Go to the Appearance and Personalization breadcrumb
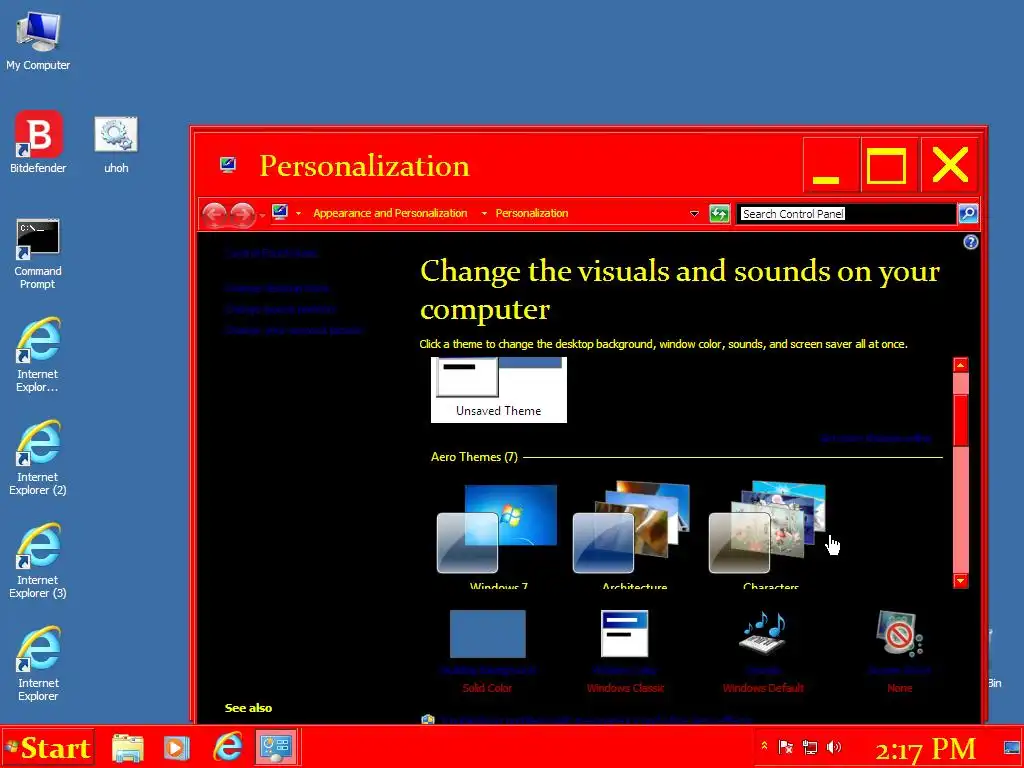This screenshot has height=768, width=1024. click(391, 213)
